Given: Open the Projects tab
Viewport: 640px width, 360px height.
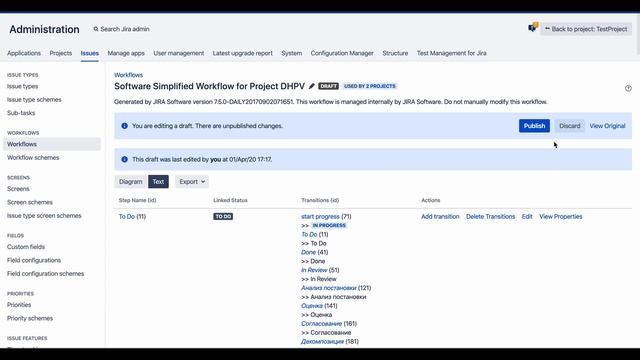Looking at the screenshot, I should point(60,53).
